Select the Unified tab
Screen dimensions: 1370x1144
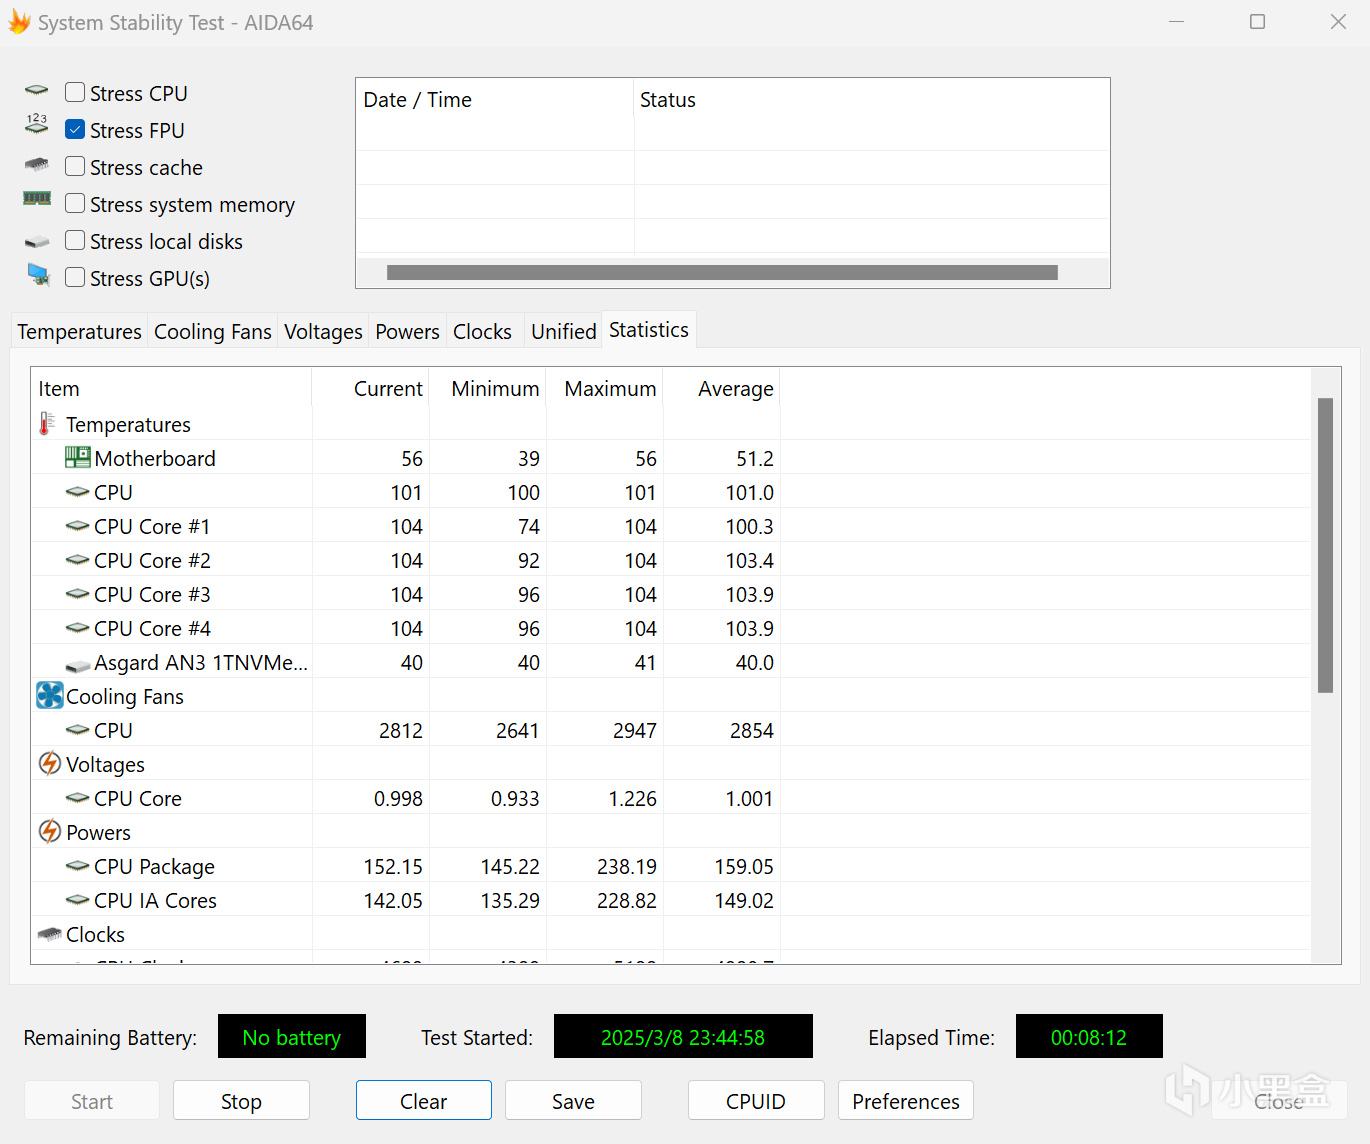[x=564, y=331]
